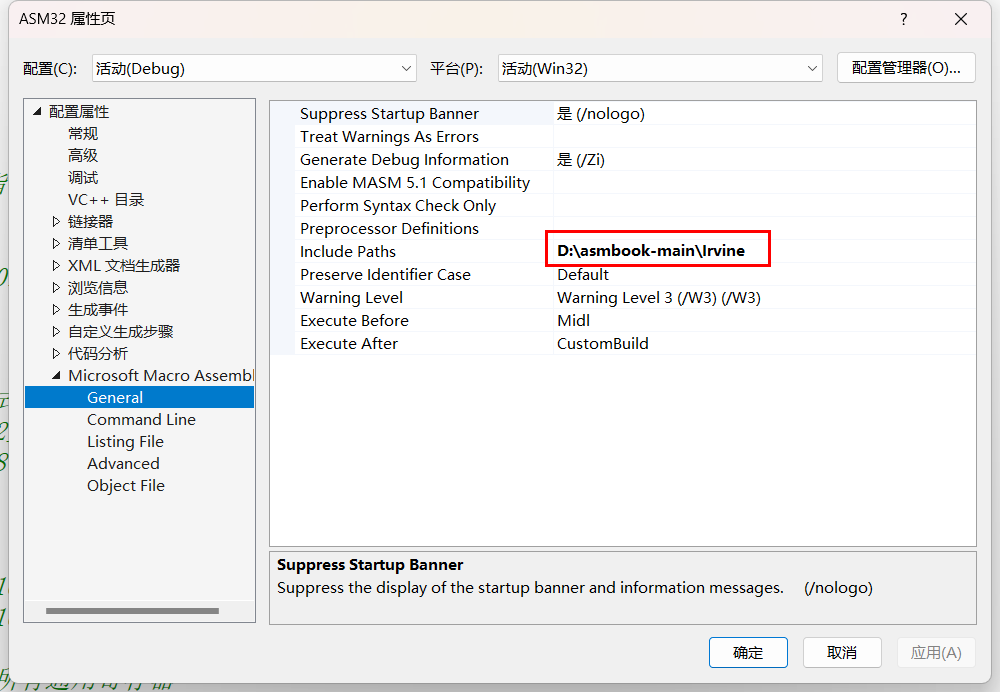Screen dimensions: 1000x692
Task: Select the VC++ 目录 tree item
Action: pos(106,200)
